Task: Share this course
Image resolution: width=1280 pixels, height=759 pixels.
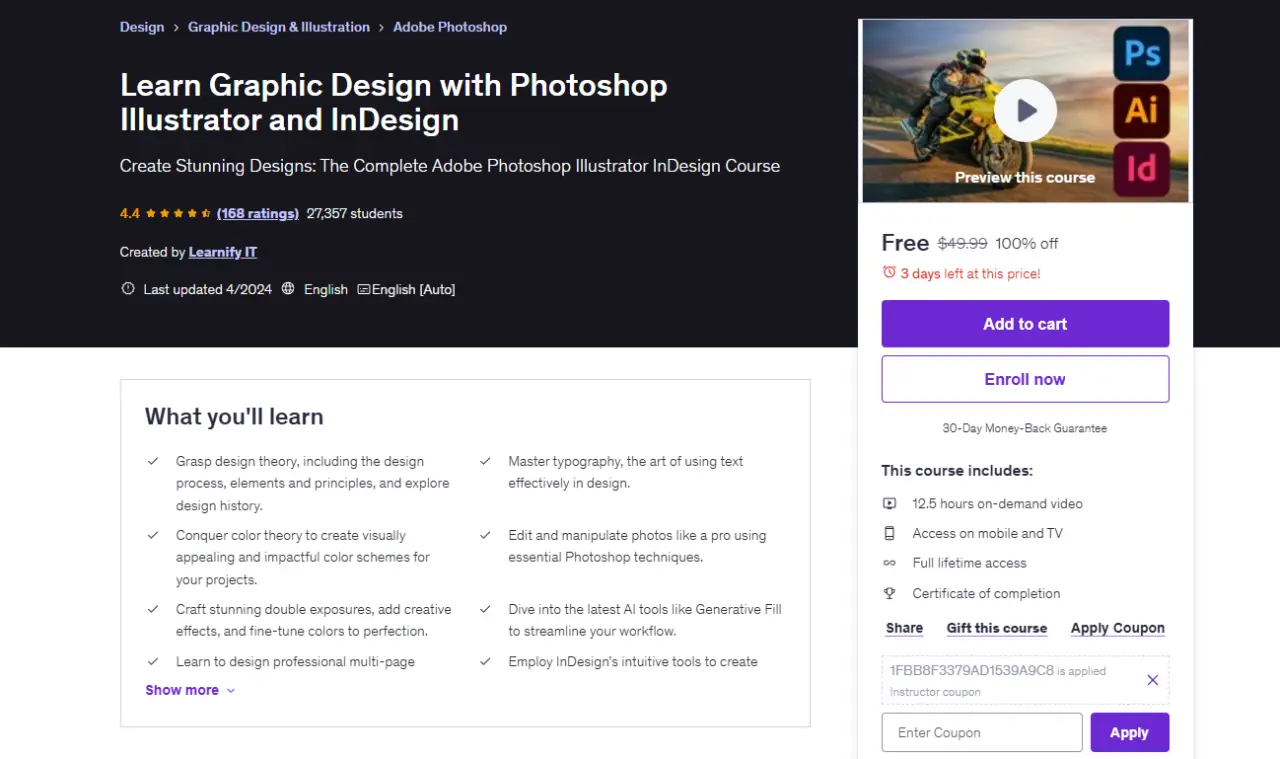Action: click(904, 628)
